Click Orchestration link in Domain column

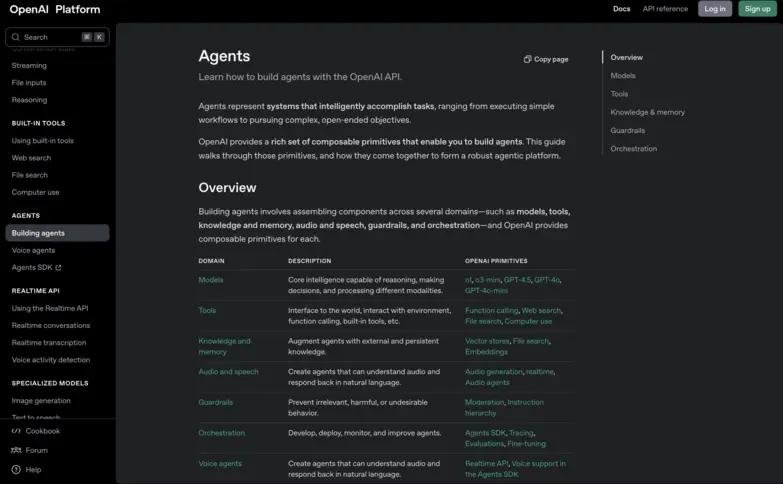tap(221, 433)
